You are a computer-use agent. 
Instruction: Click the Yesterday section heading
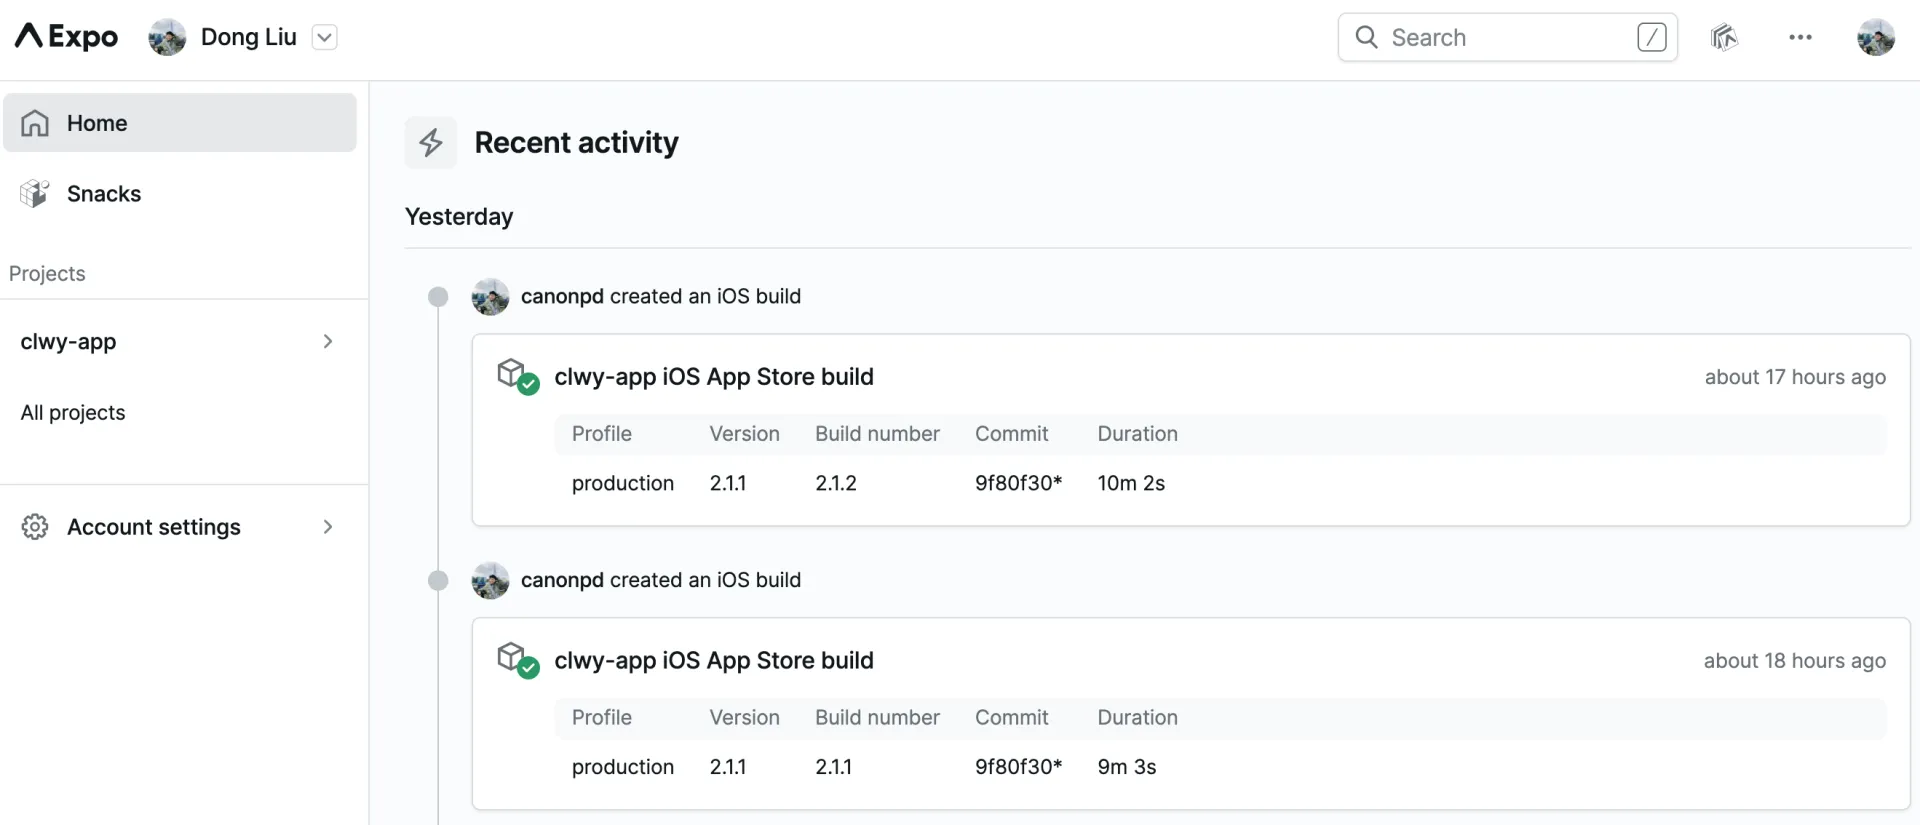[x=459, y=217]
